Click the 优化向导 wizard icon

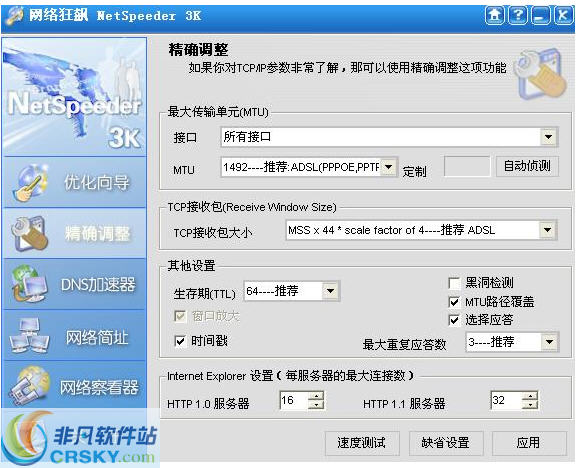[31, 182]
